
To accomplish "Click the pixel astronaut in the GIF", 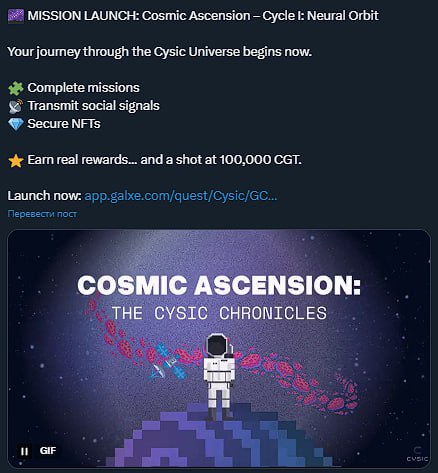I will [x=219, y=376].
